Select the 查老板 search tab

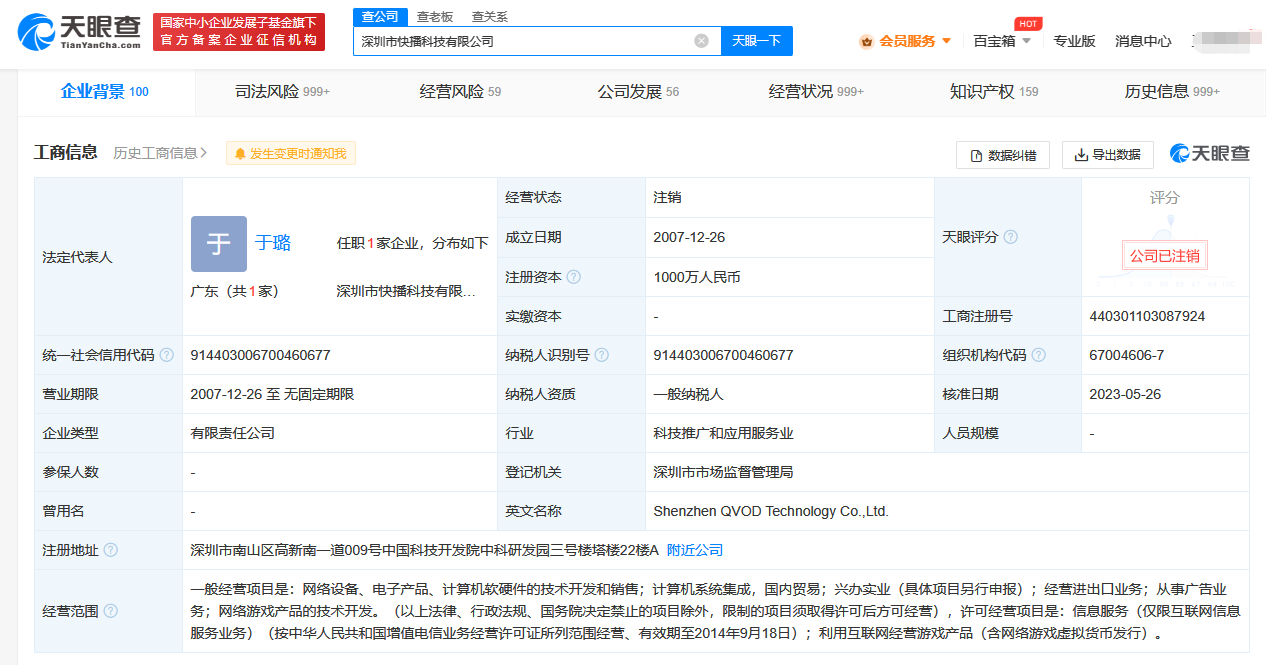pyautogui.click(x=435, y=16)
